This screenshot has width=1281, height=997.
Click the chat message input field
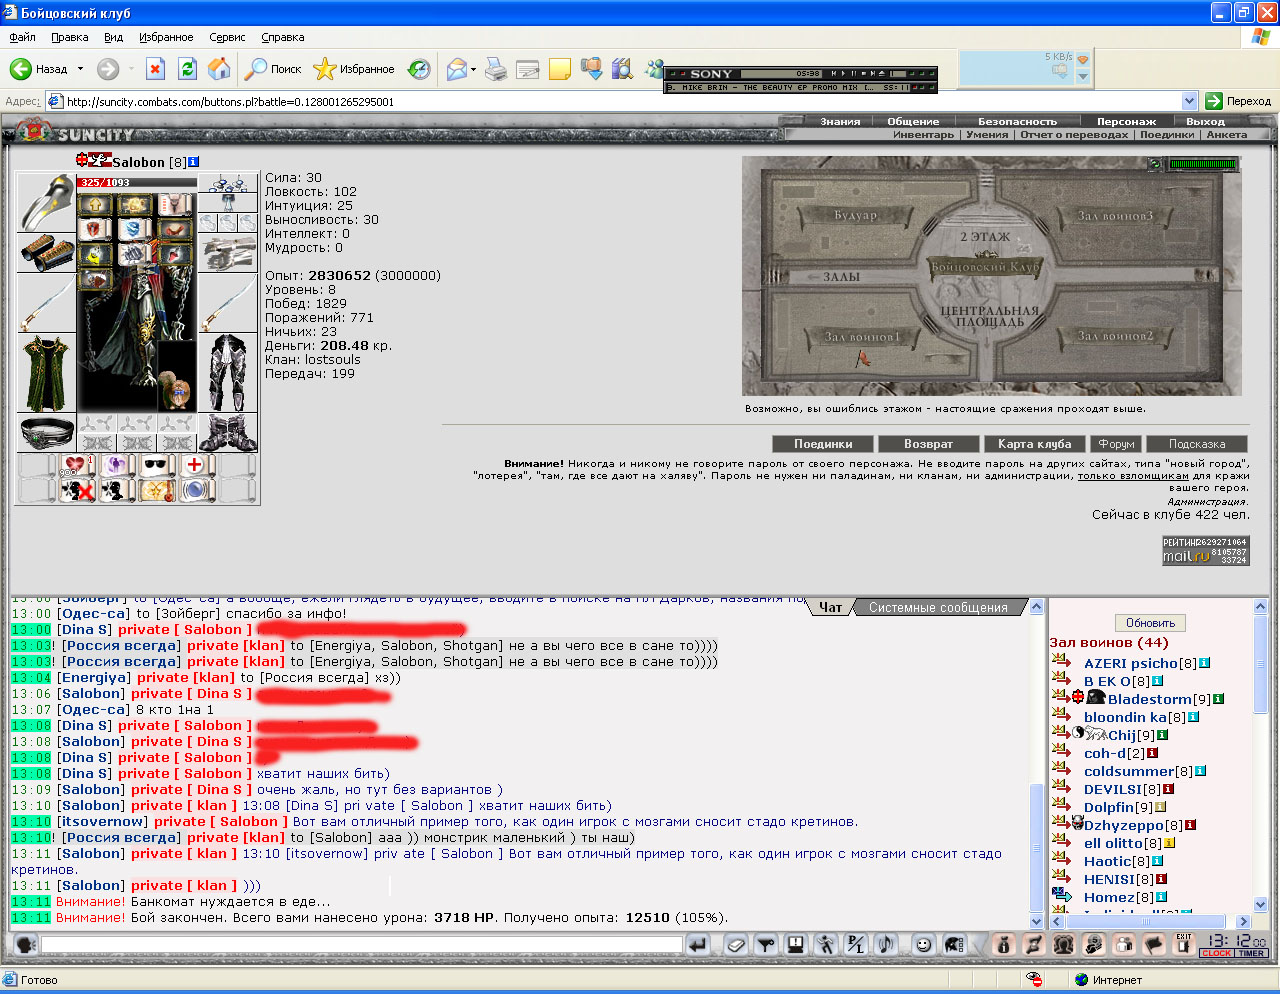click(x=362, y=944)
